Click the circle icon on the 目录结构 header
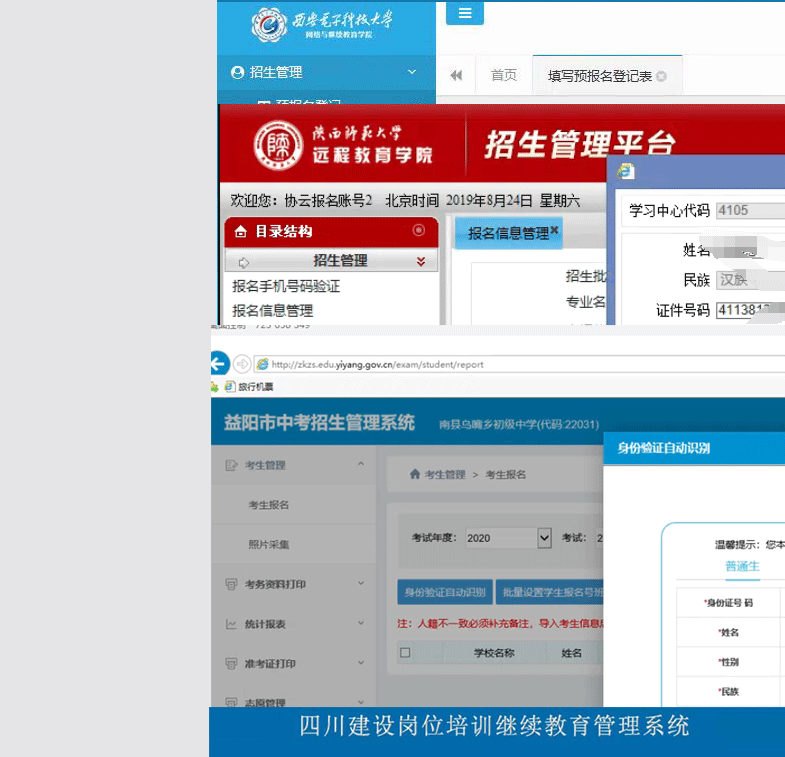This screenshot has height=757, width=785. pos(419,230)
